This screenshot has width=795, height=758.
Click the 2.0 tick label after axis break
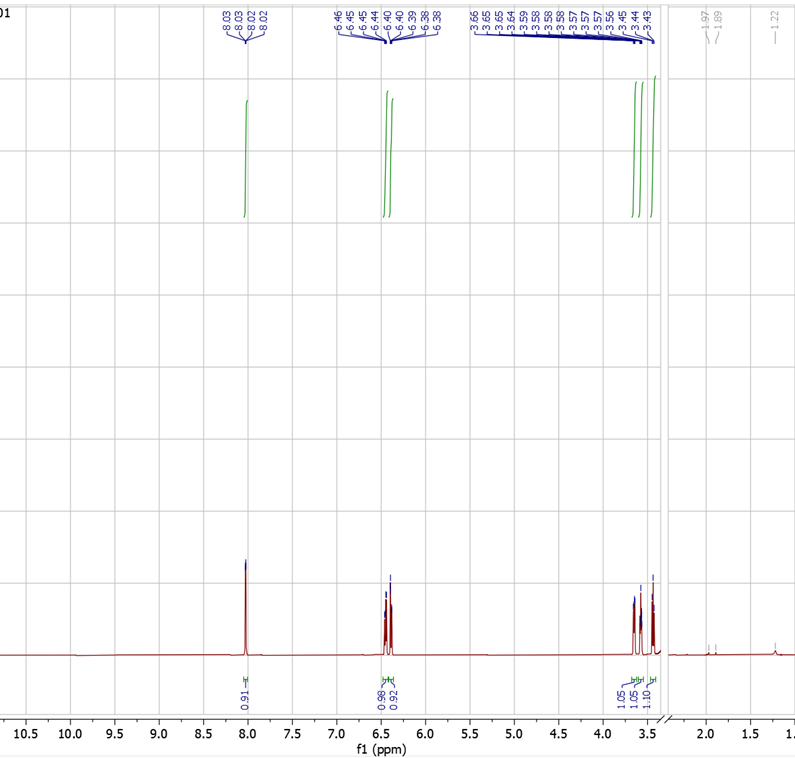coord(706,735)
